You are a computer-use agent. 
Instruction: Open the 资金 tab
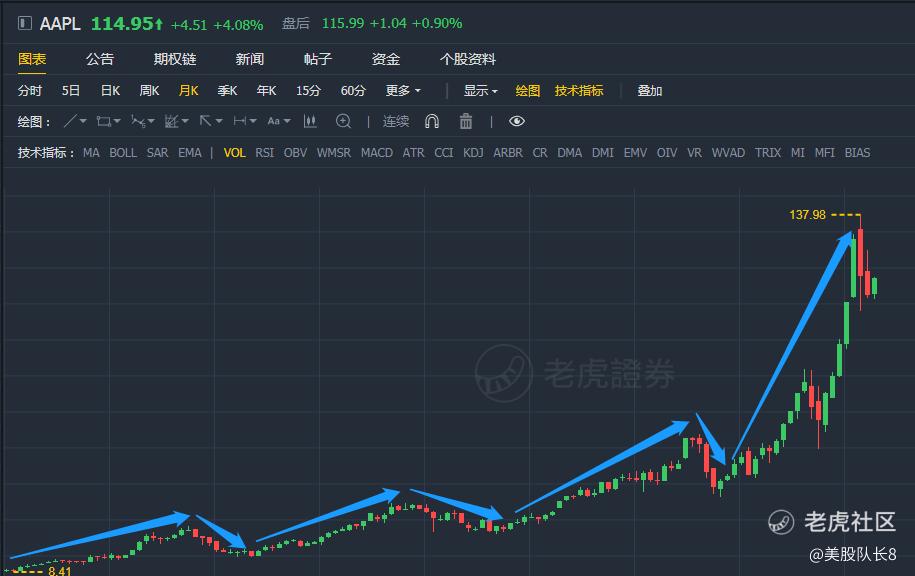(x=386, y=59)
